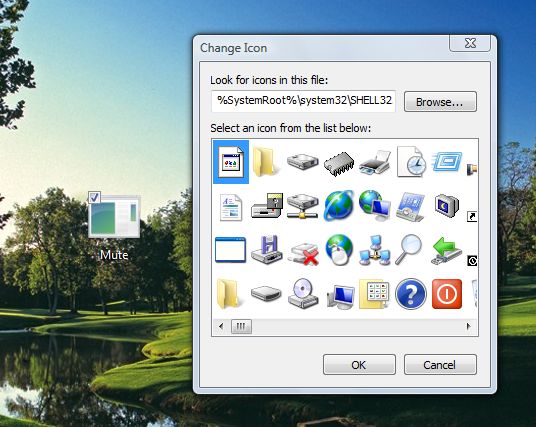Select the printer icon in the list
Viewport: 536px width, 427px height.
pos(375,163)
